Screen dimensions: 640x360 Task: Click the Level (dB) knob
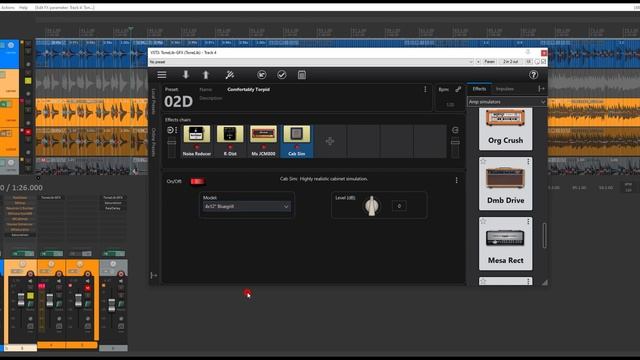[x=371, y=206]
